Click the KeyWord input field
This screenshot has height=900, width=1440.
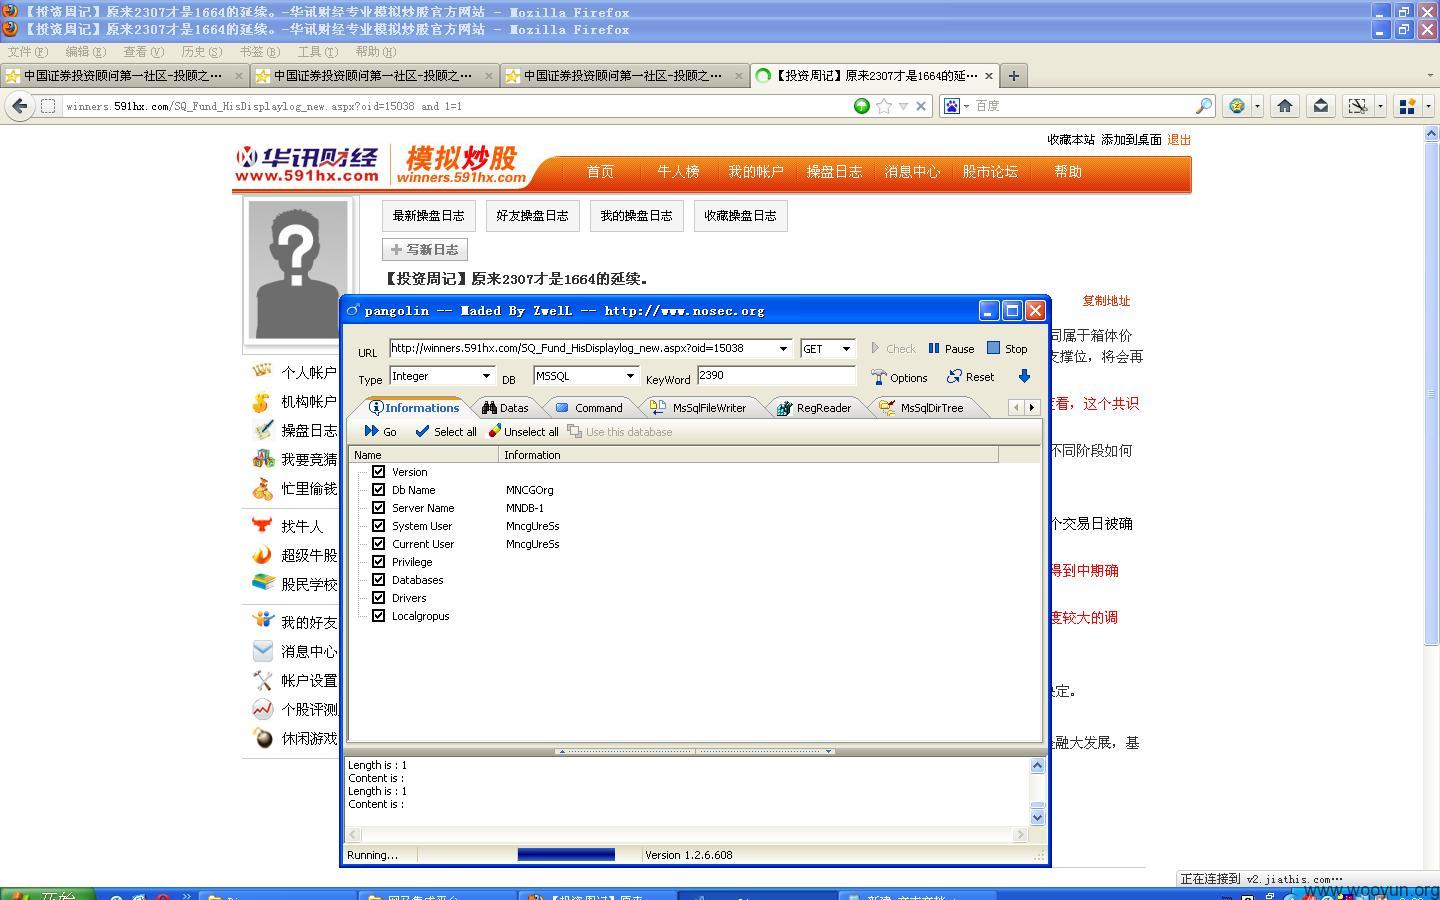coord(776,375)
